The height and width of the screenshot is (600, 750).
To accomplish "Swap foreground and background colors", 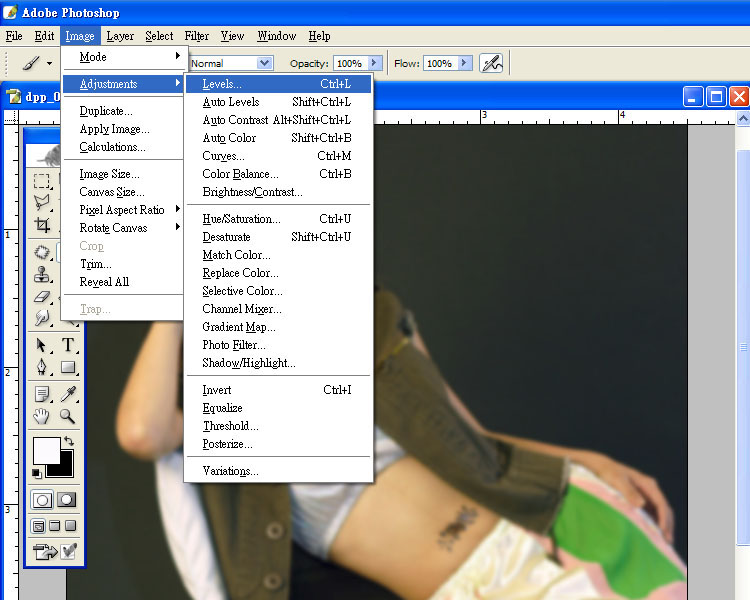I will (x=68, y=441).
